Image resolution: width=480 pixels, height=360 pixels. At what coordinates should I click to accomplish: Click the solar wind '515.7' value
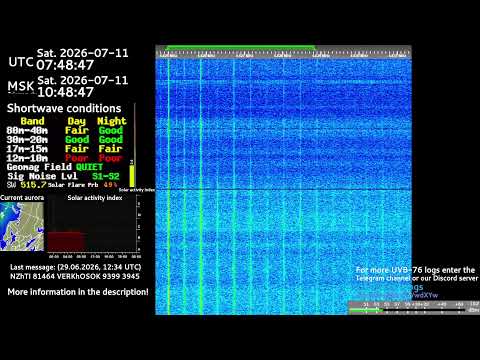33,185
